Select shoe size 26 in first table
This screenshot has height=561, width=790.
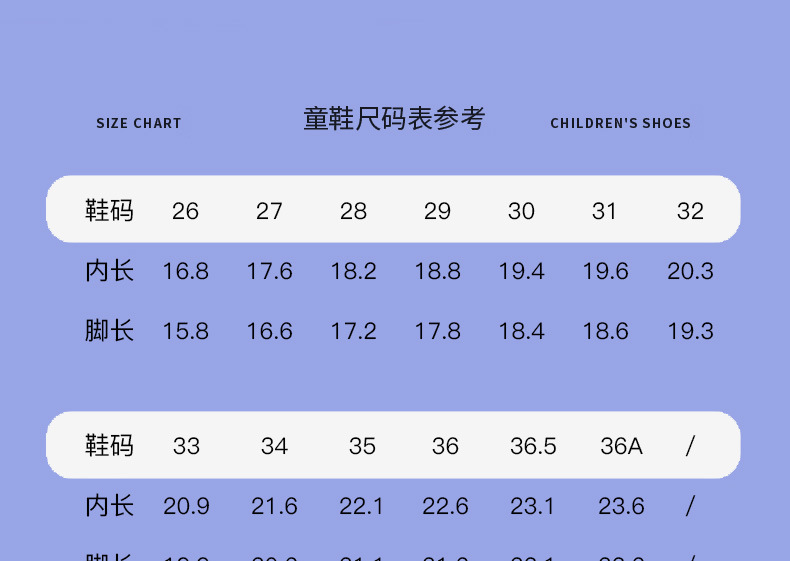(185, 211)
